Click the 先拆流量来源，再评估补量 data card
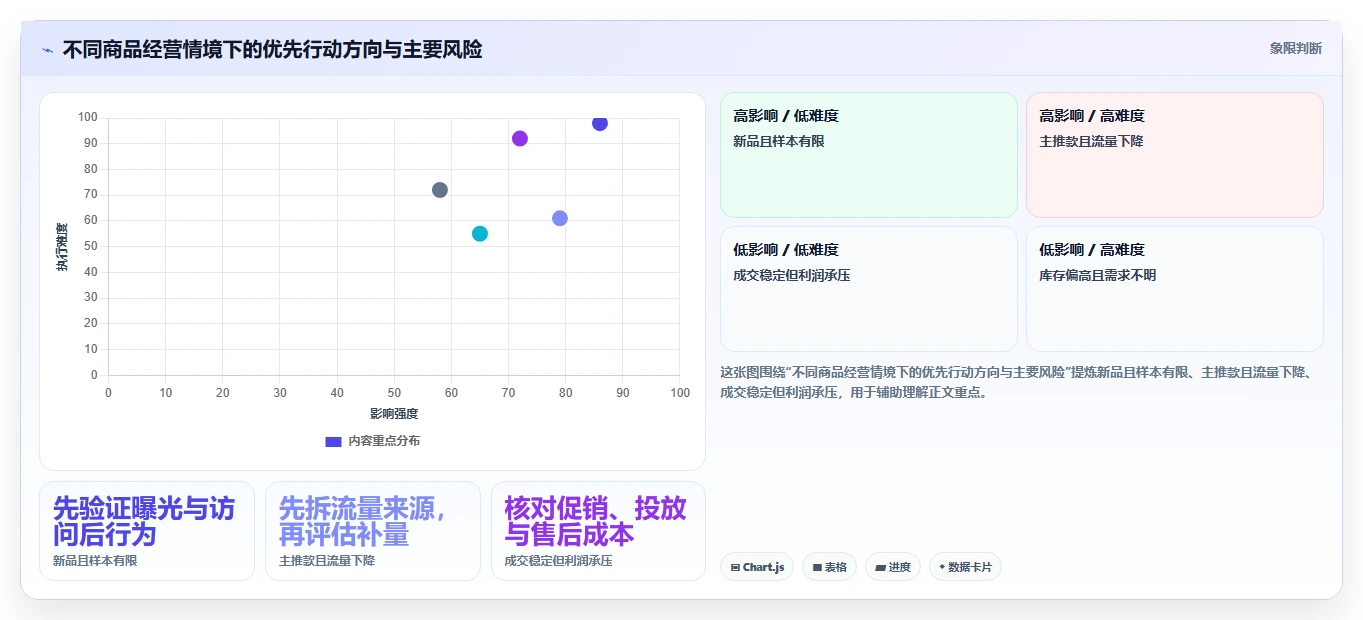Image resolution: width=1363 pixels, height=620 pixels. [x=372, y=531]
